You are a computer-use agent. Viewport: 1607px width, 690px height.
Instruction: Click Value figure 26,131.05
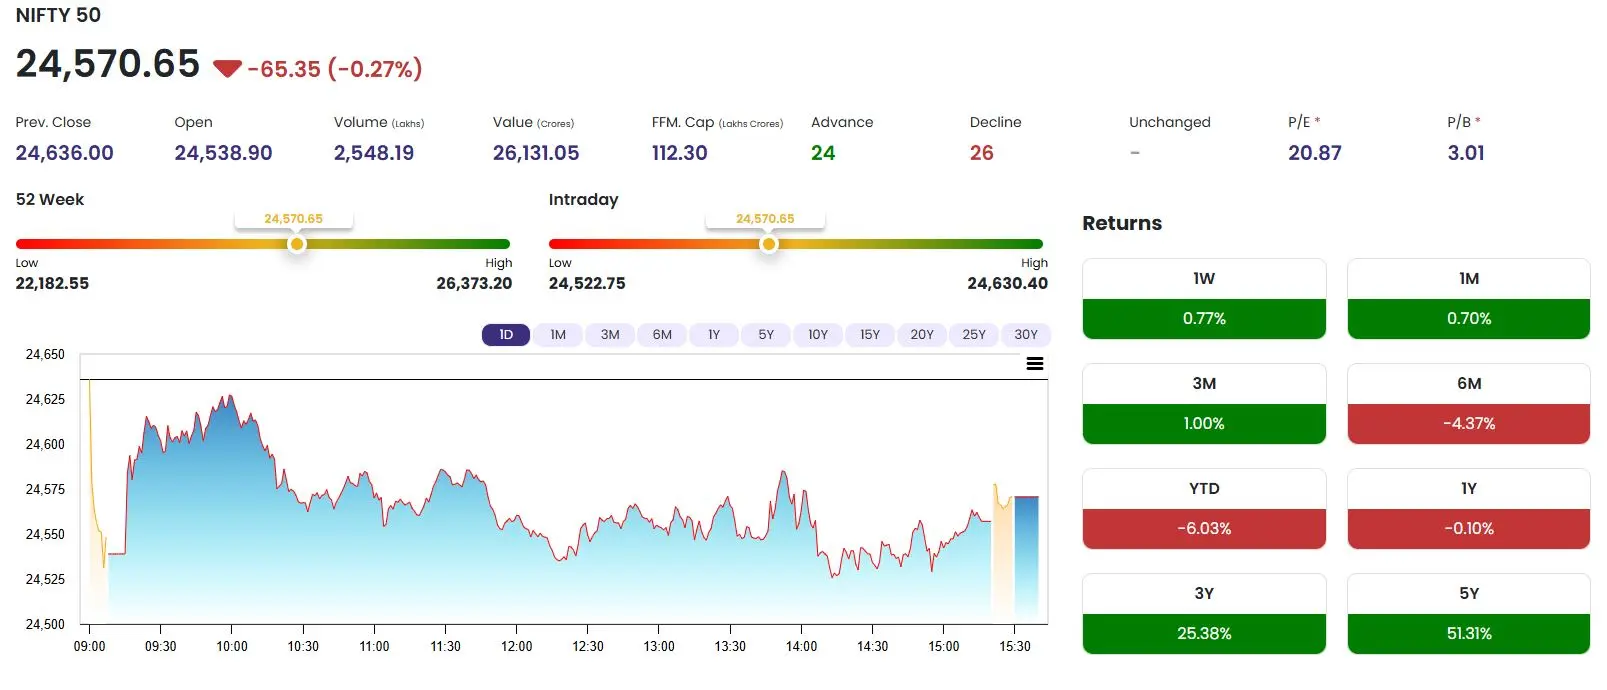(x=536, y=153)
